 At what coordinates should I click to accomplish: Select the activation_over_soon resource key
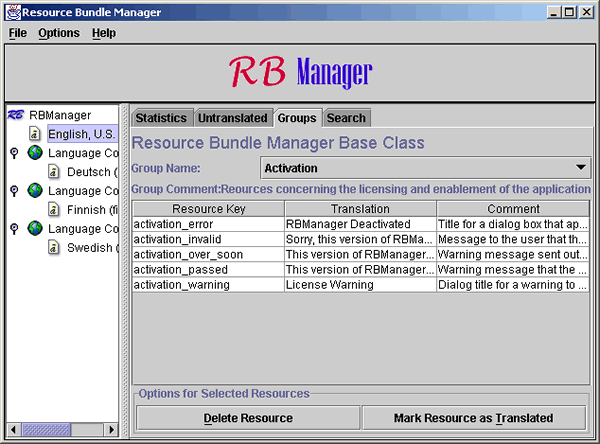208,255
